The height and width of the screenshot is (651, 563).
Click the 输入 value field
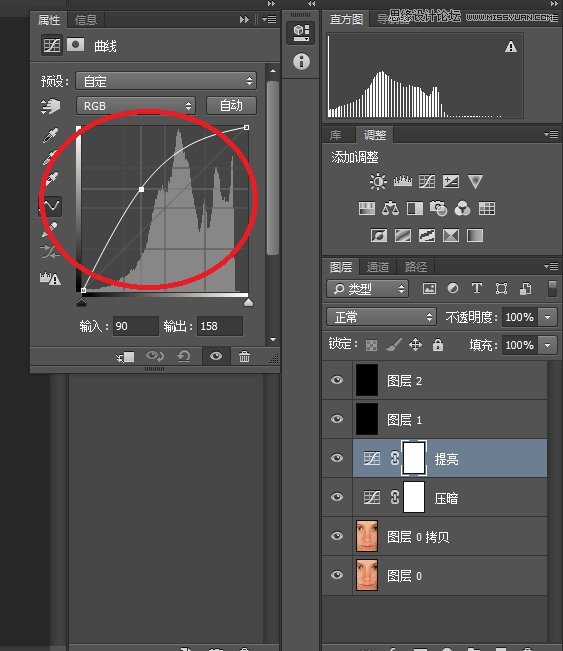(x=135, y=326)
